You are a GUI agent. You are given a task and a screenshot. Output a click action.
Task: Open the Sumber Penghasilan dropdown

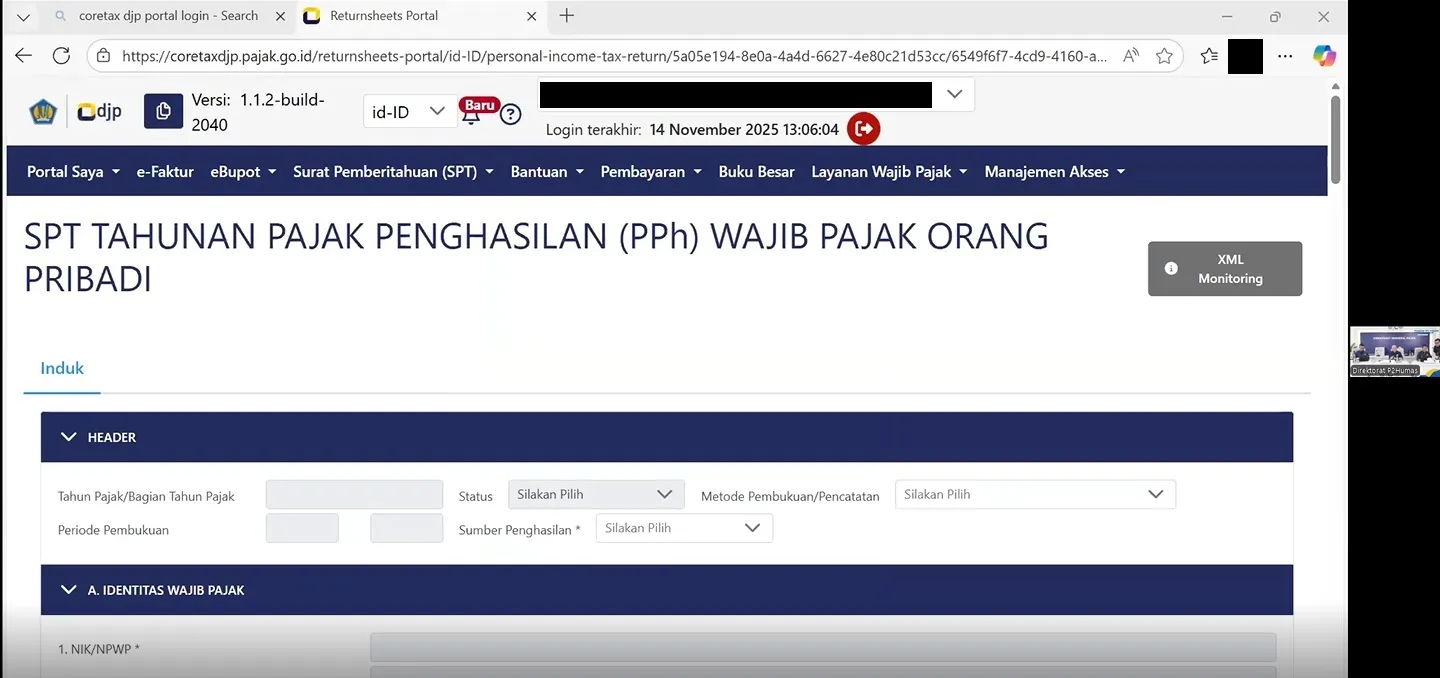point(683,527)
